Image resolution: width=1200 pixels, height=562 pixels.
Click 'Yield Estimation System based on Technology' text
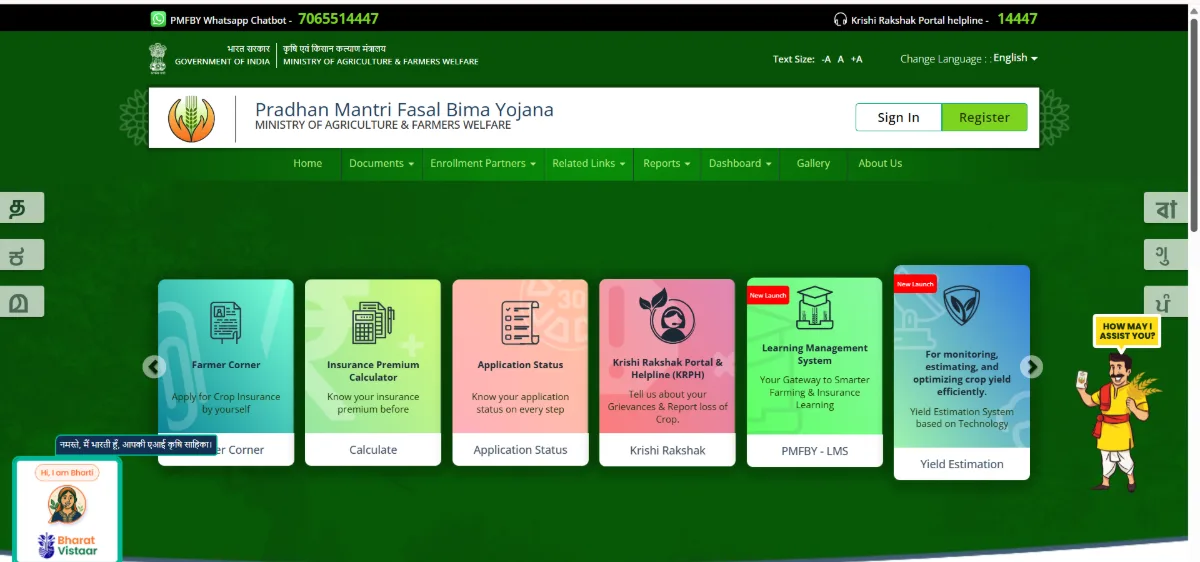coord(962,418)
